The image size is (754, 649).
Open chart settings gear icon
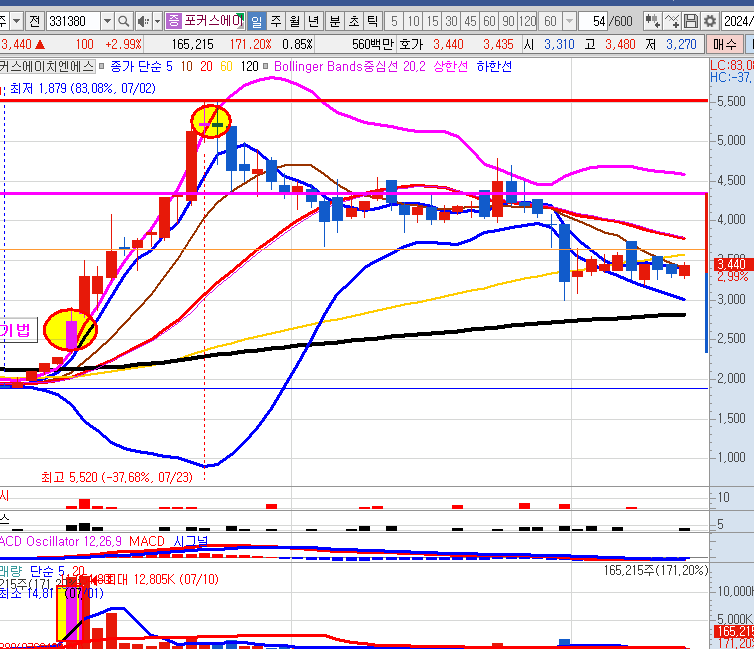tap(709, 21)
